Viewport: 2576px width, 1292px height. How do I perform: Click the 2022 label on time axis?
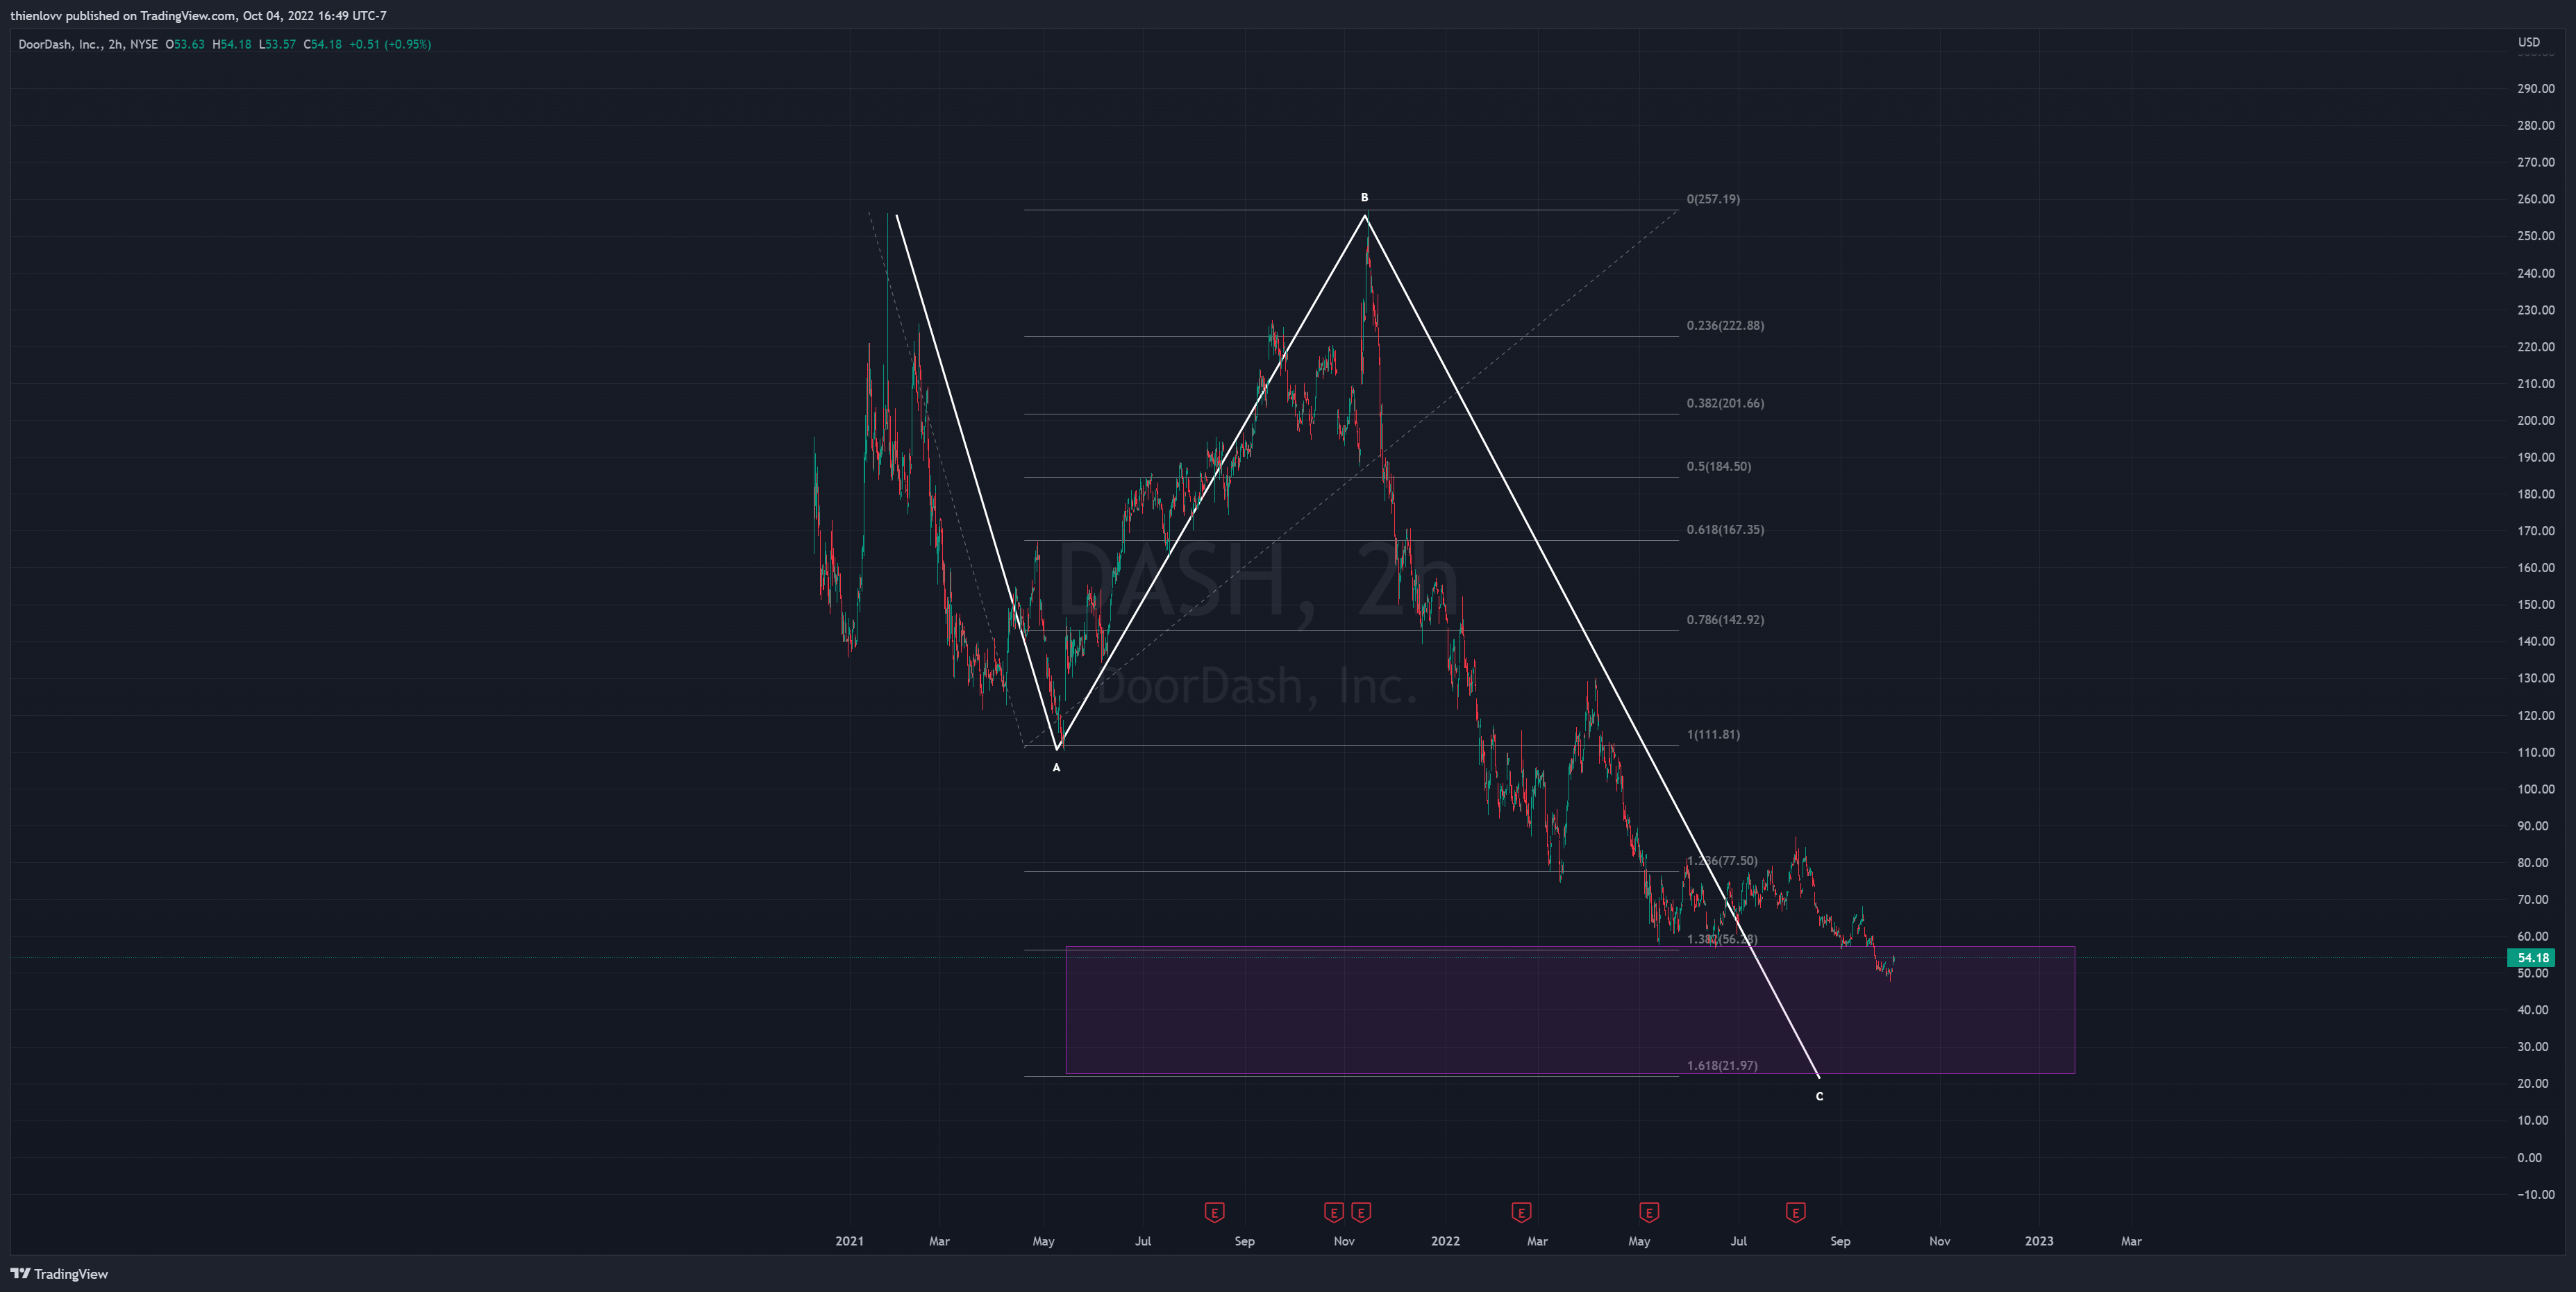pos(1445,1241)
